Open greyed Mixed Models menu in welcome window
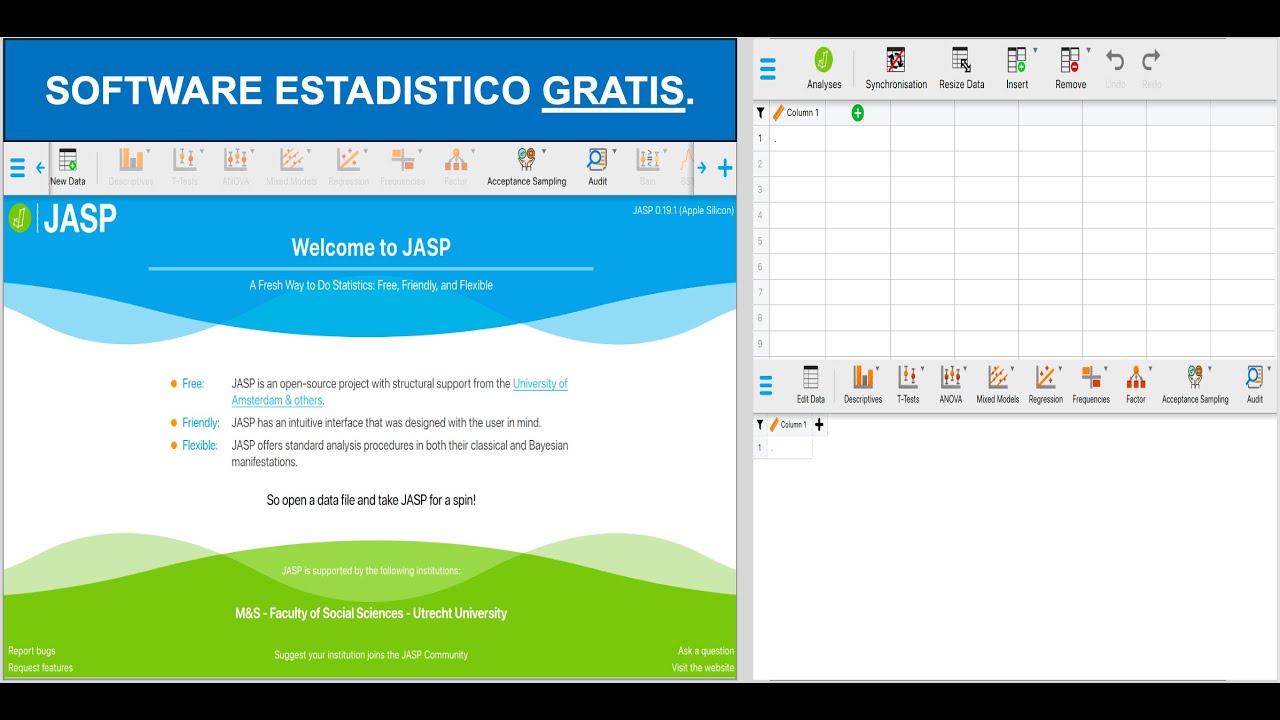The width and height of the screenshot is (1280, 720). pyautogui.click(x=291, y=167)
